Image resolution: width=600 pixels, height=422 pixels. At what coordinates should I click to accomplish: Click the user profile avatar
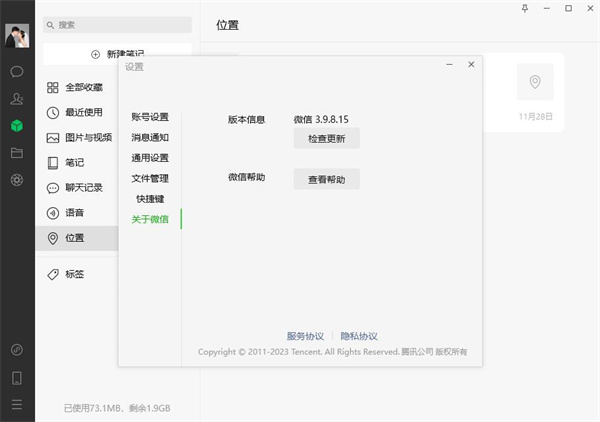(x=17, y=35)
